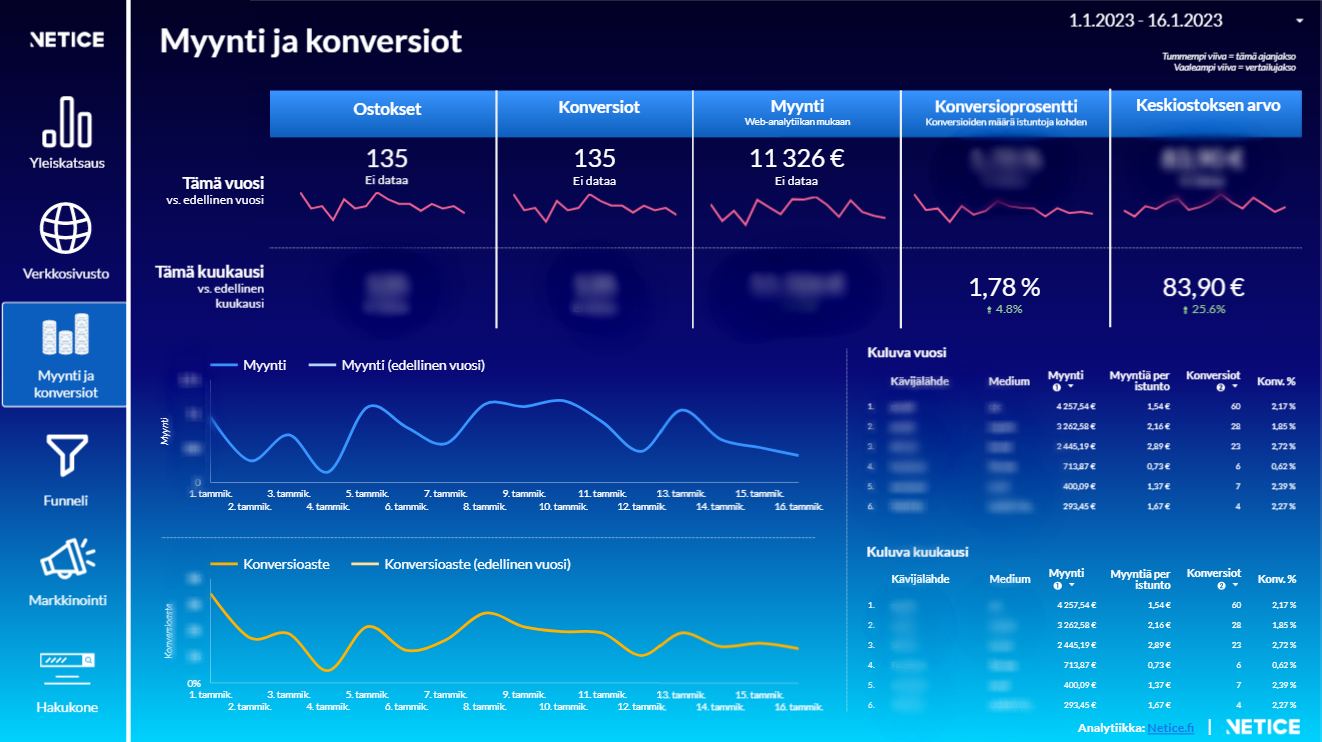Sort Kuluva kuukausi table by Konv. %
This screenshot has height=742, width=1322.
(1276, 579)
